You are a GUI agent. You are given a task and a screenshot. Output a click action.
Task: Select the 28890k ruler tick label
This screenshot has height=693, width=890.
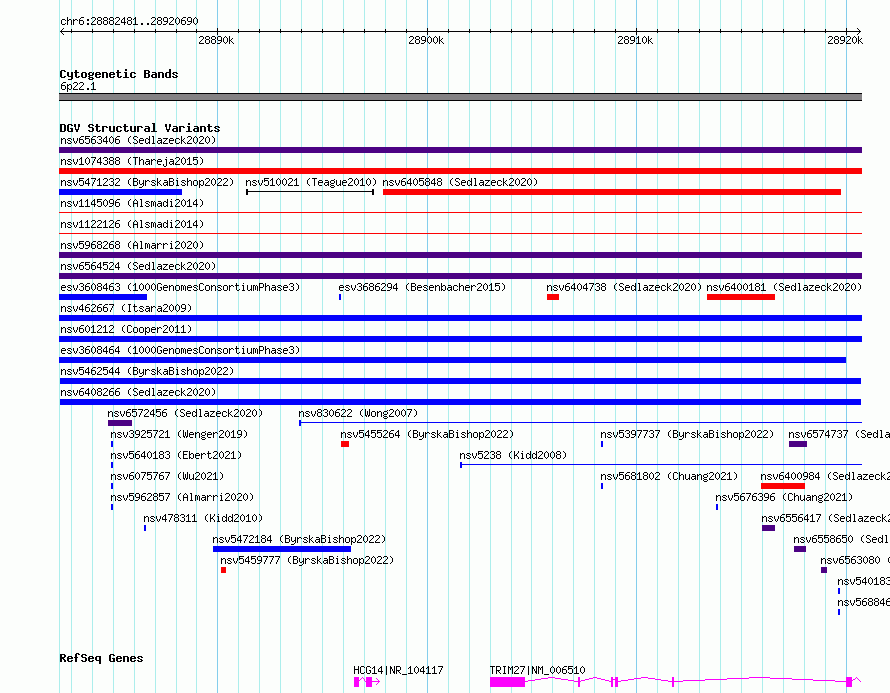216,40
